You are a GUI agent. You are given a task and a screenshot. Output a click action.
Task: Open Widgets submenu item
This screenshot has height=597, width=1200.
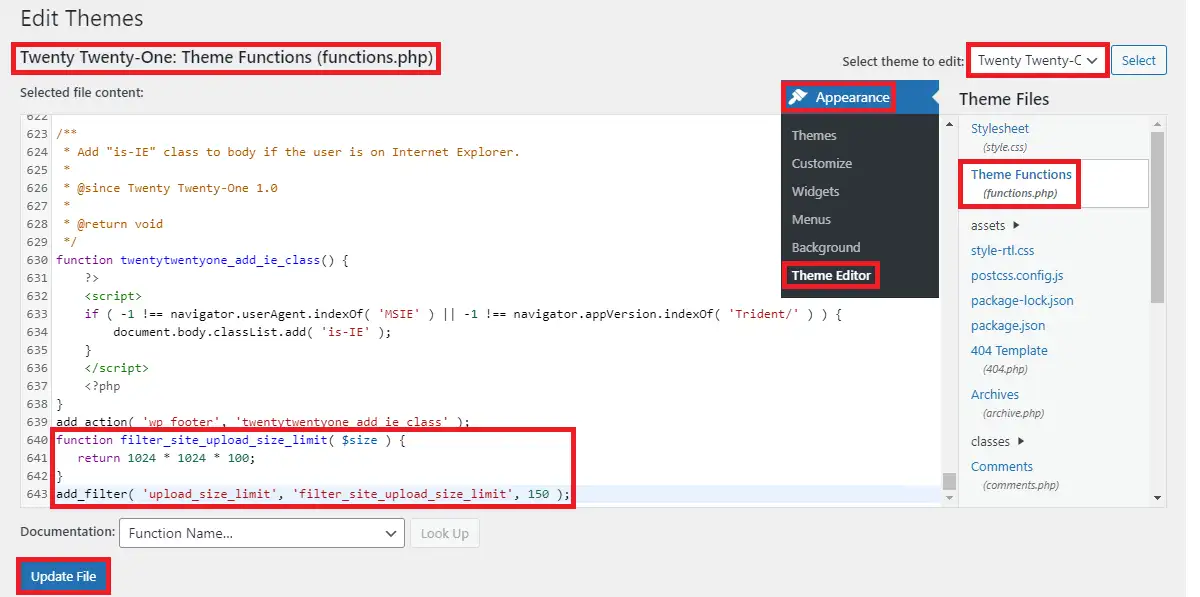815,191
